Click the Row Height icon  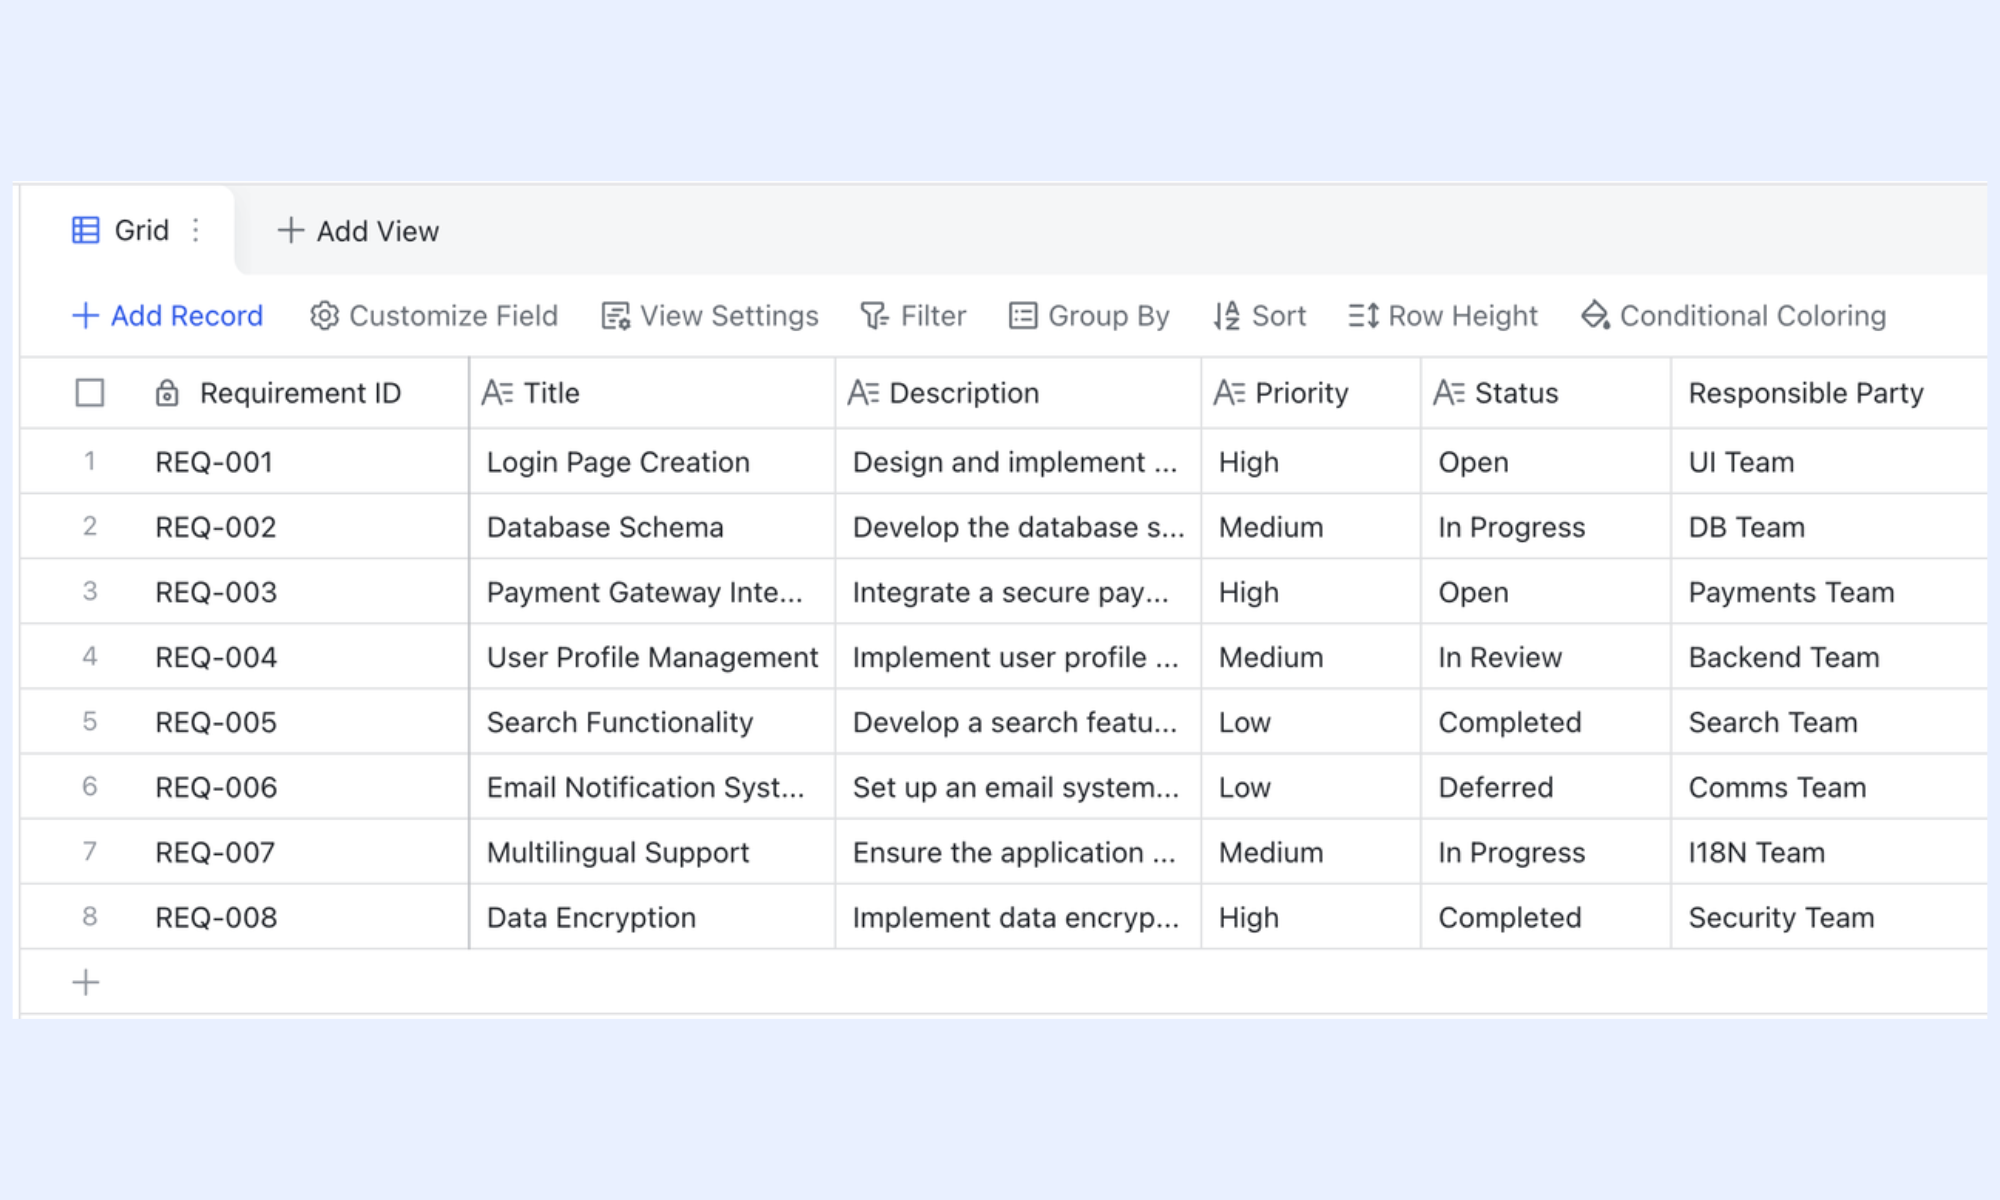(x=1364, y=316)
